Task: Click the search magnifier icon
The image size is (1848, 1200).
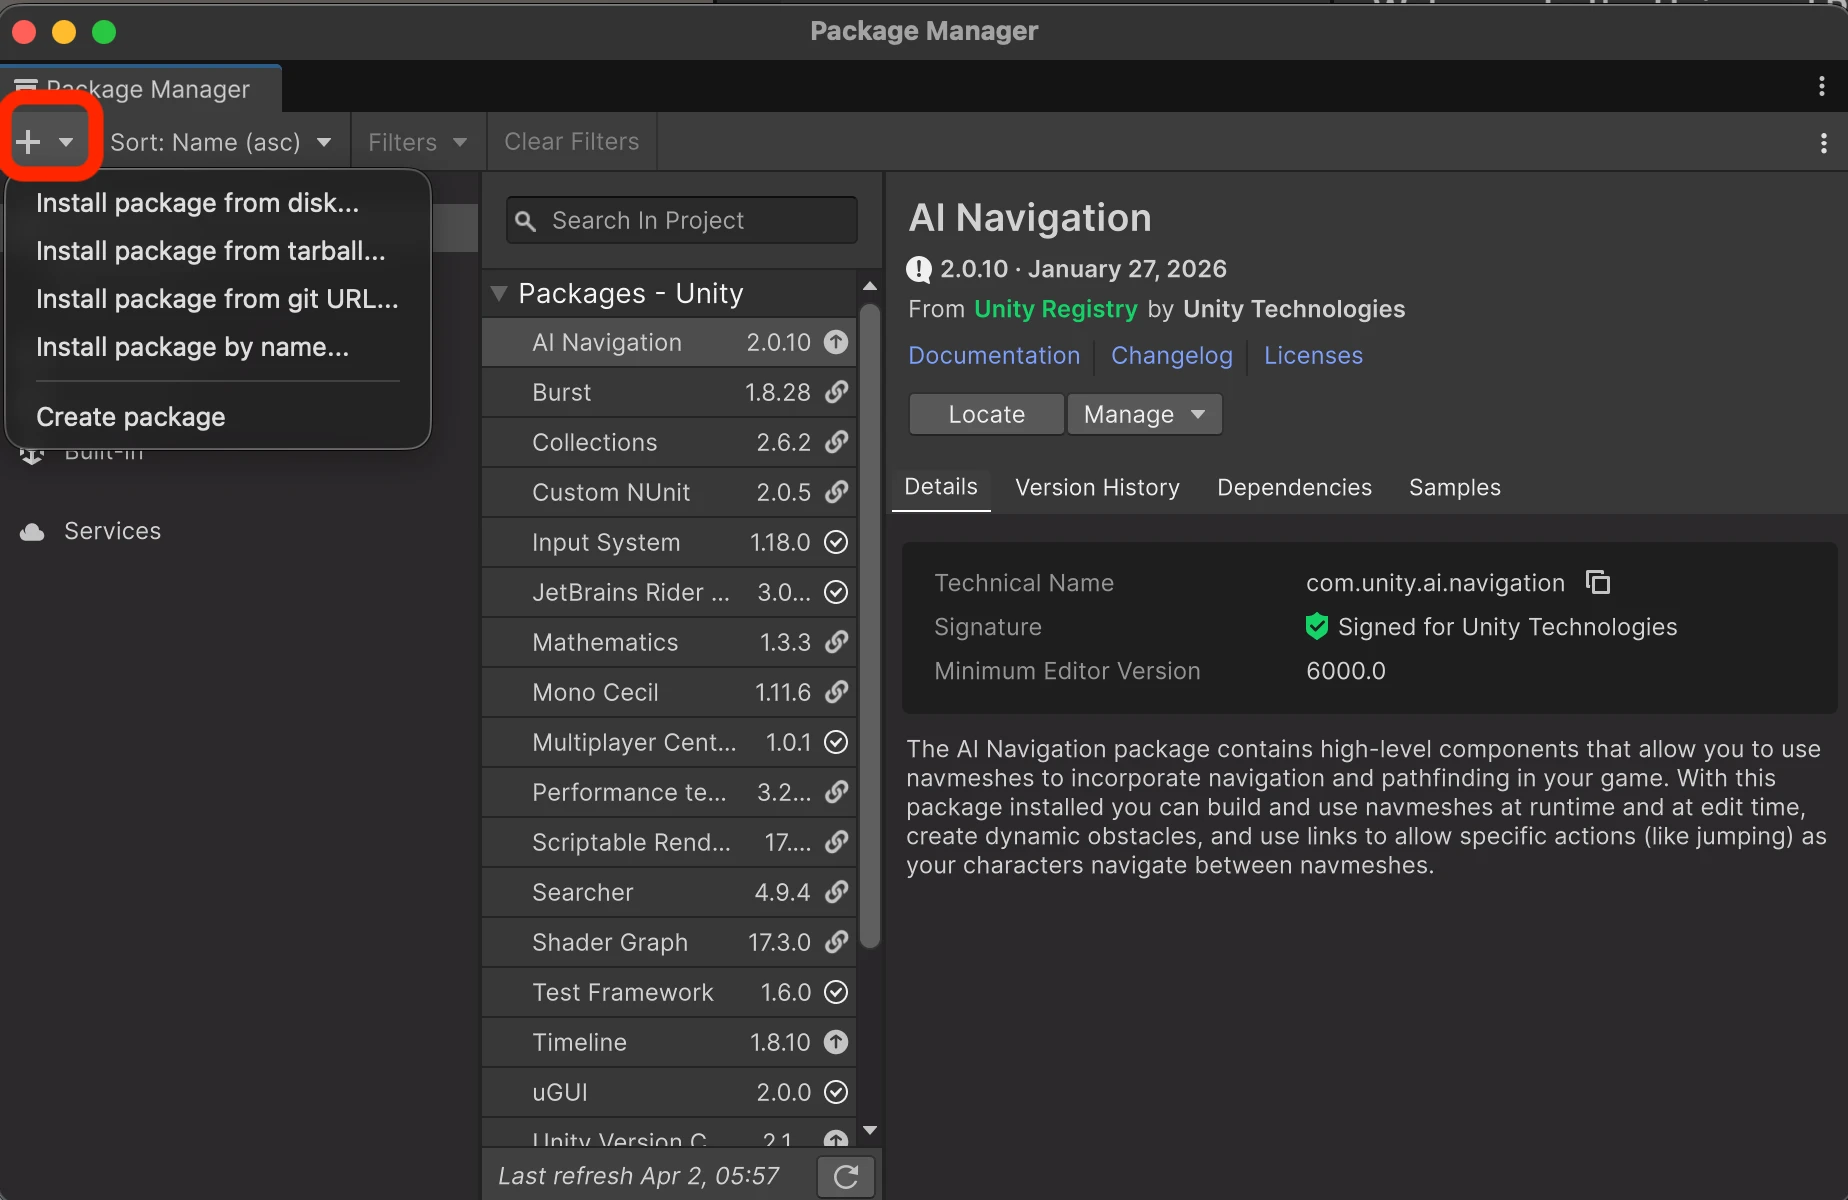Action: tap(526, 221)
